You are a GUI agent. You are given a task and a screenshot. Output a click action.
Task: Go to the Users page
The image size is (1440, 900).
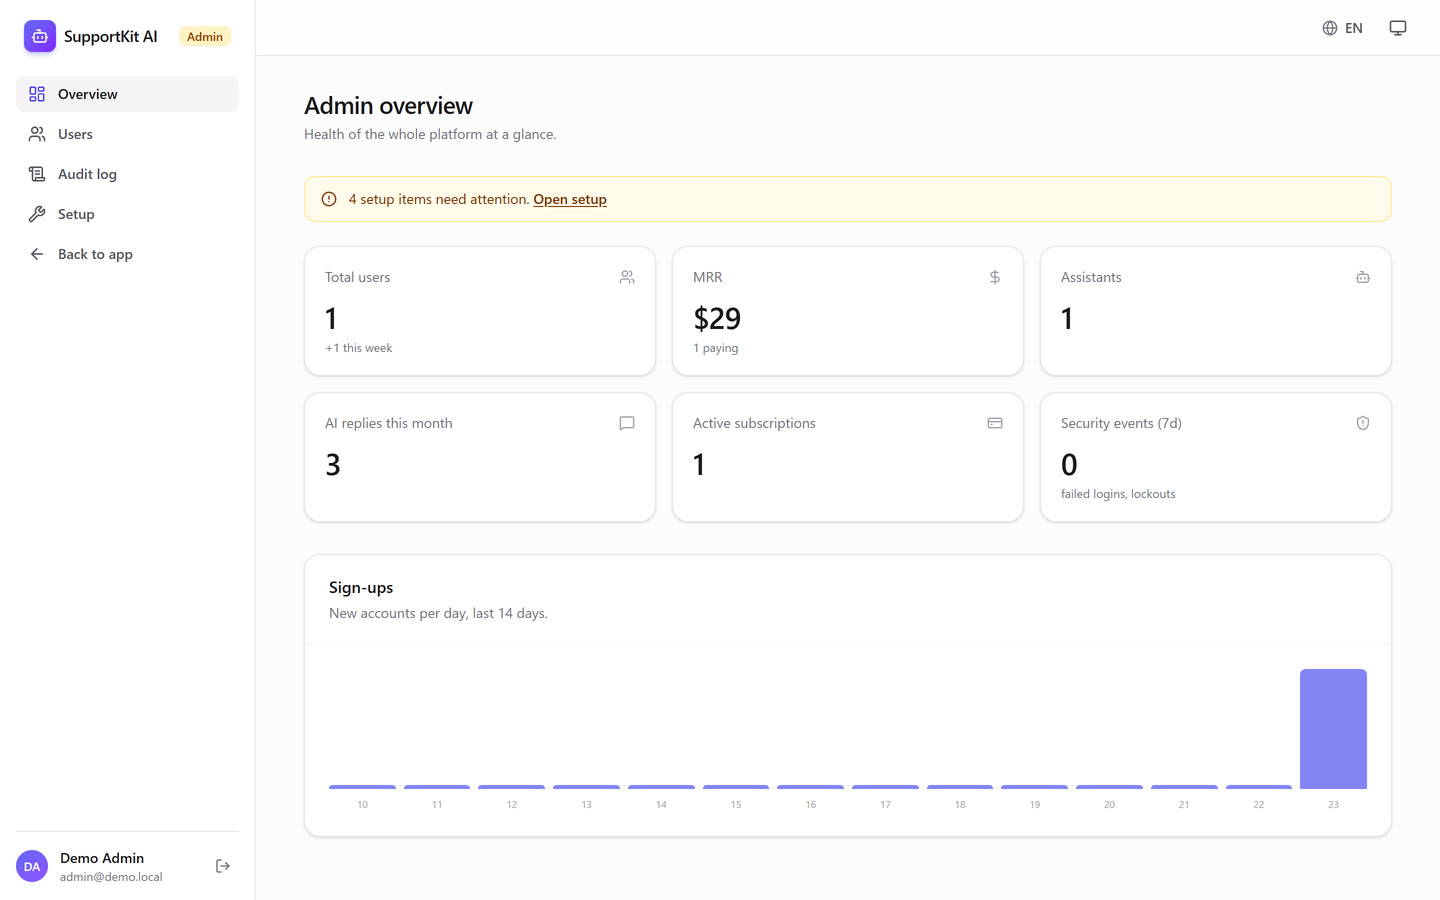[x=127, y=134]
